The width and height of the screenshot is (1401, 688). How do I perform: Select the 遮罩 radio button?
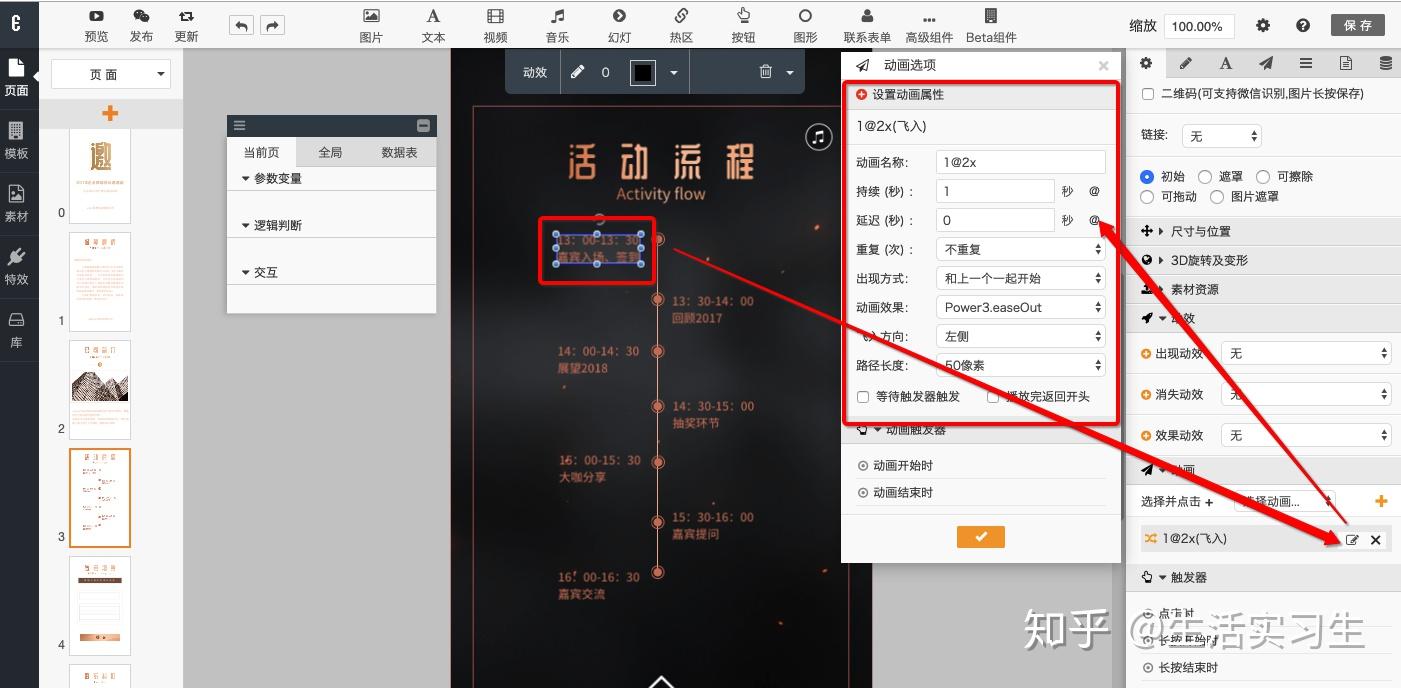click(x=1205, y=176)
